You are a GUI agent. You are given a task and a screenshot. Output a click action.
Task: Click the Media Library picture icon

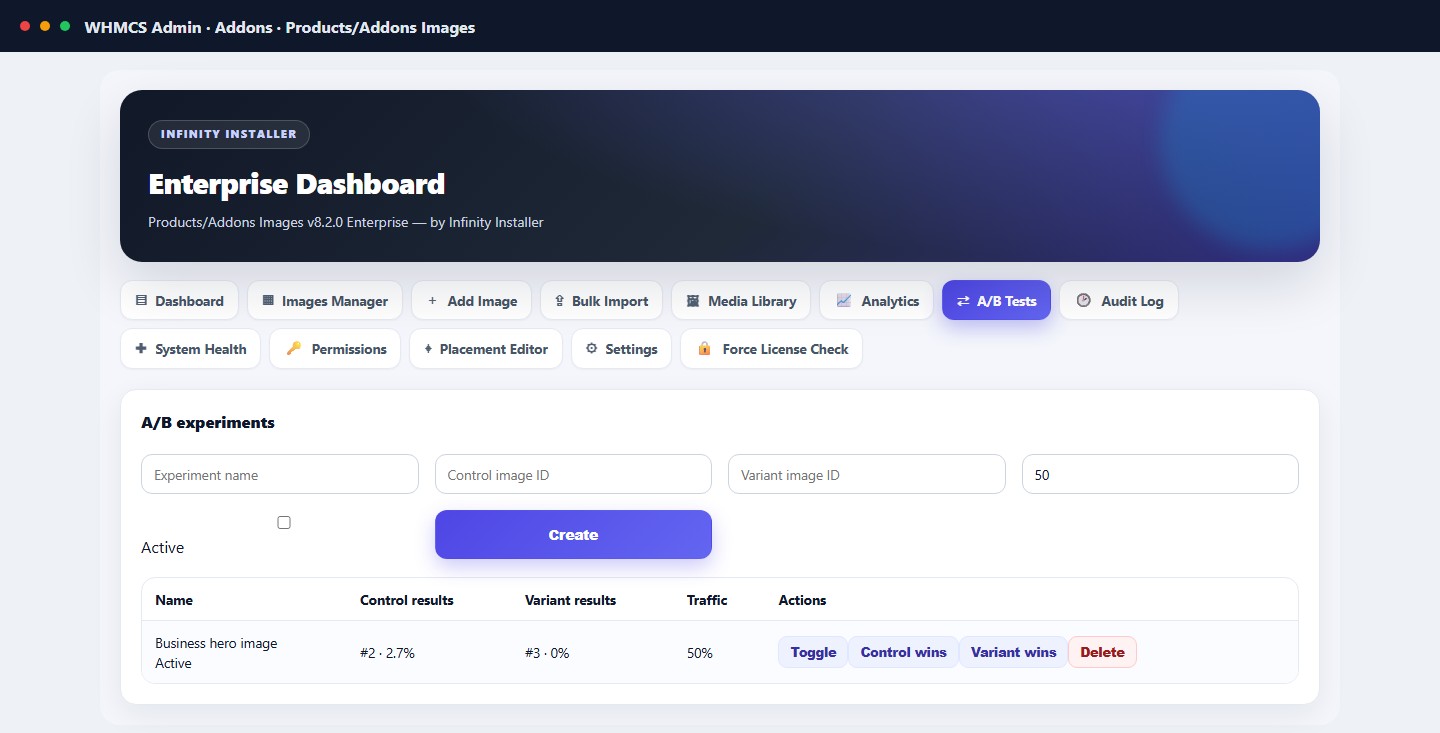point(693,300)
